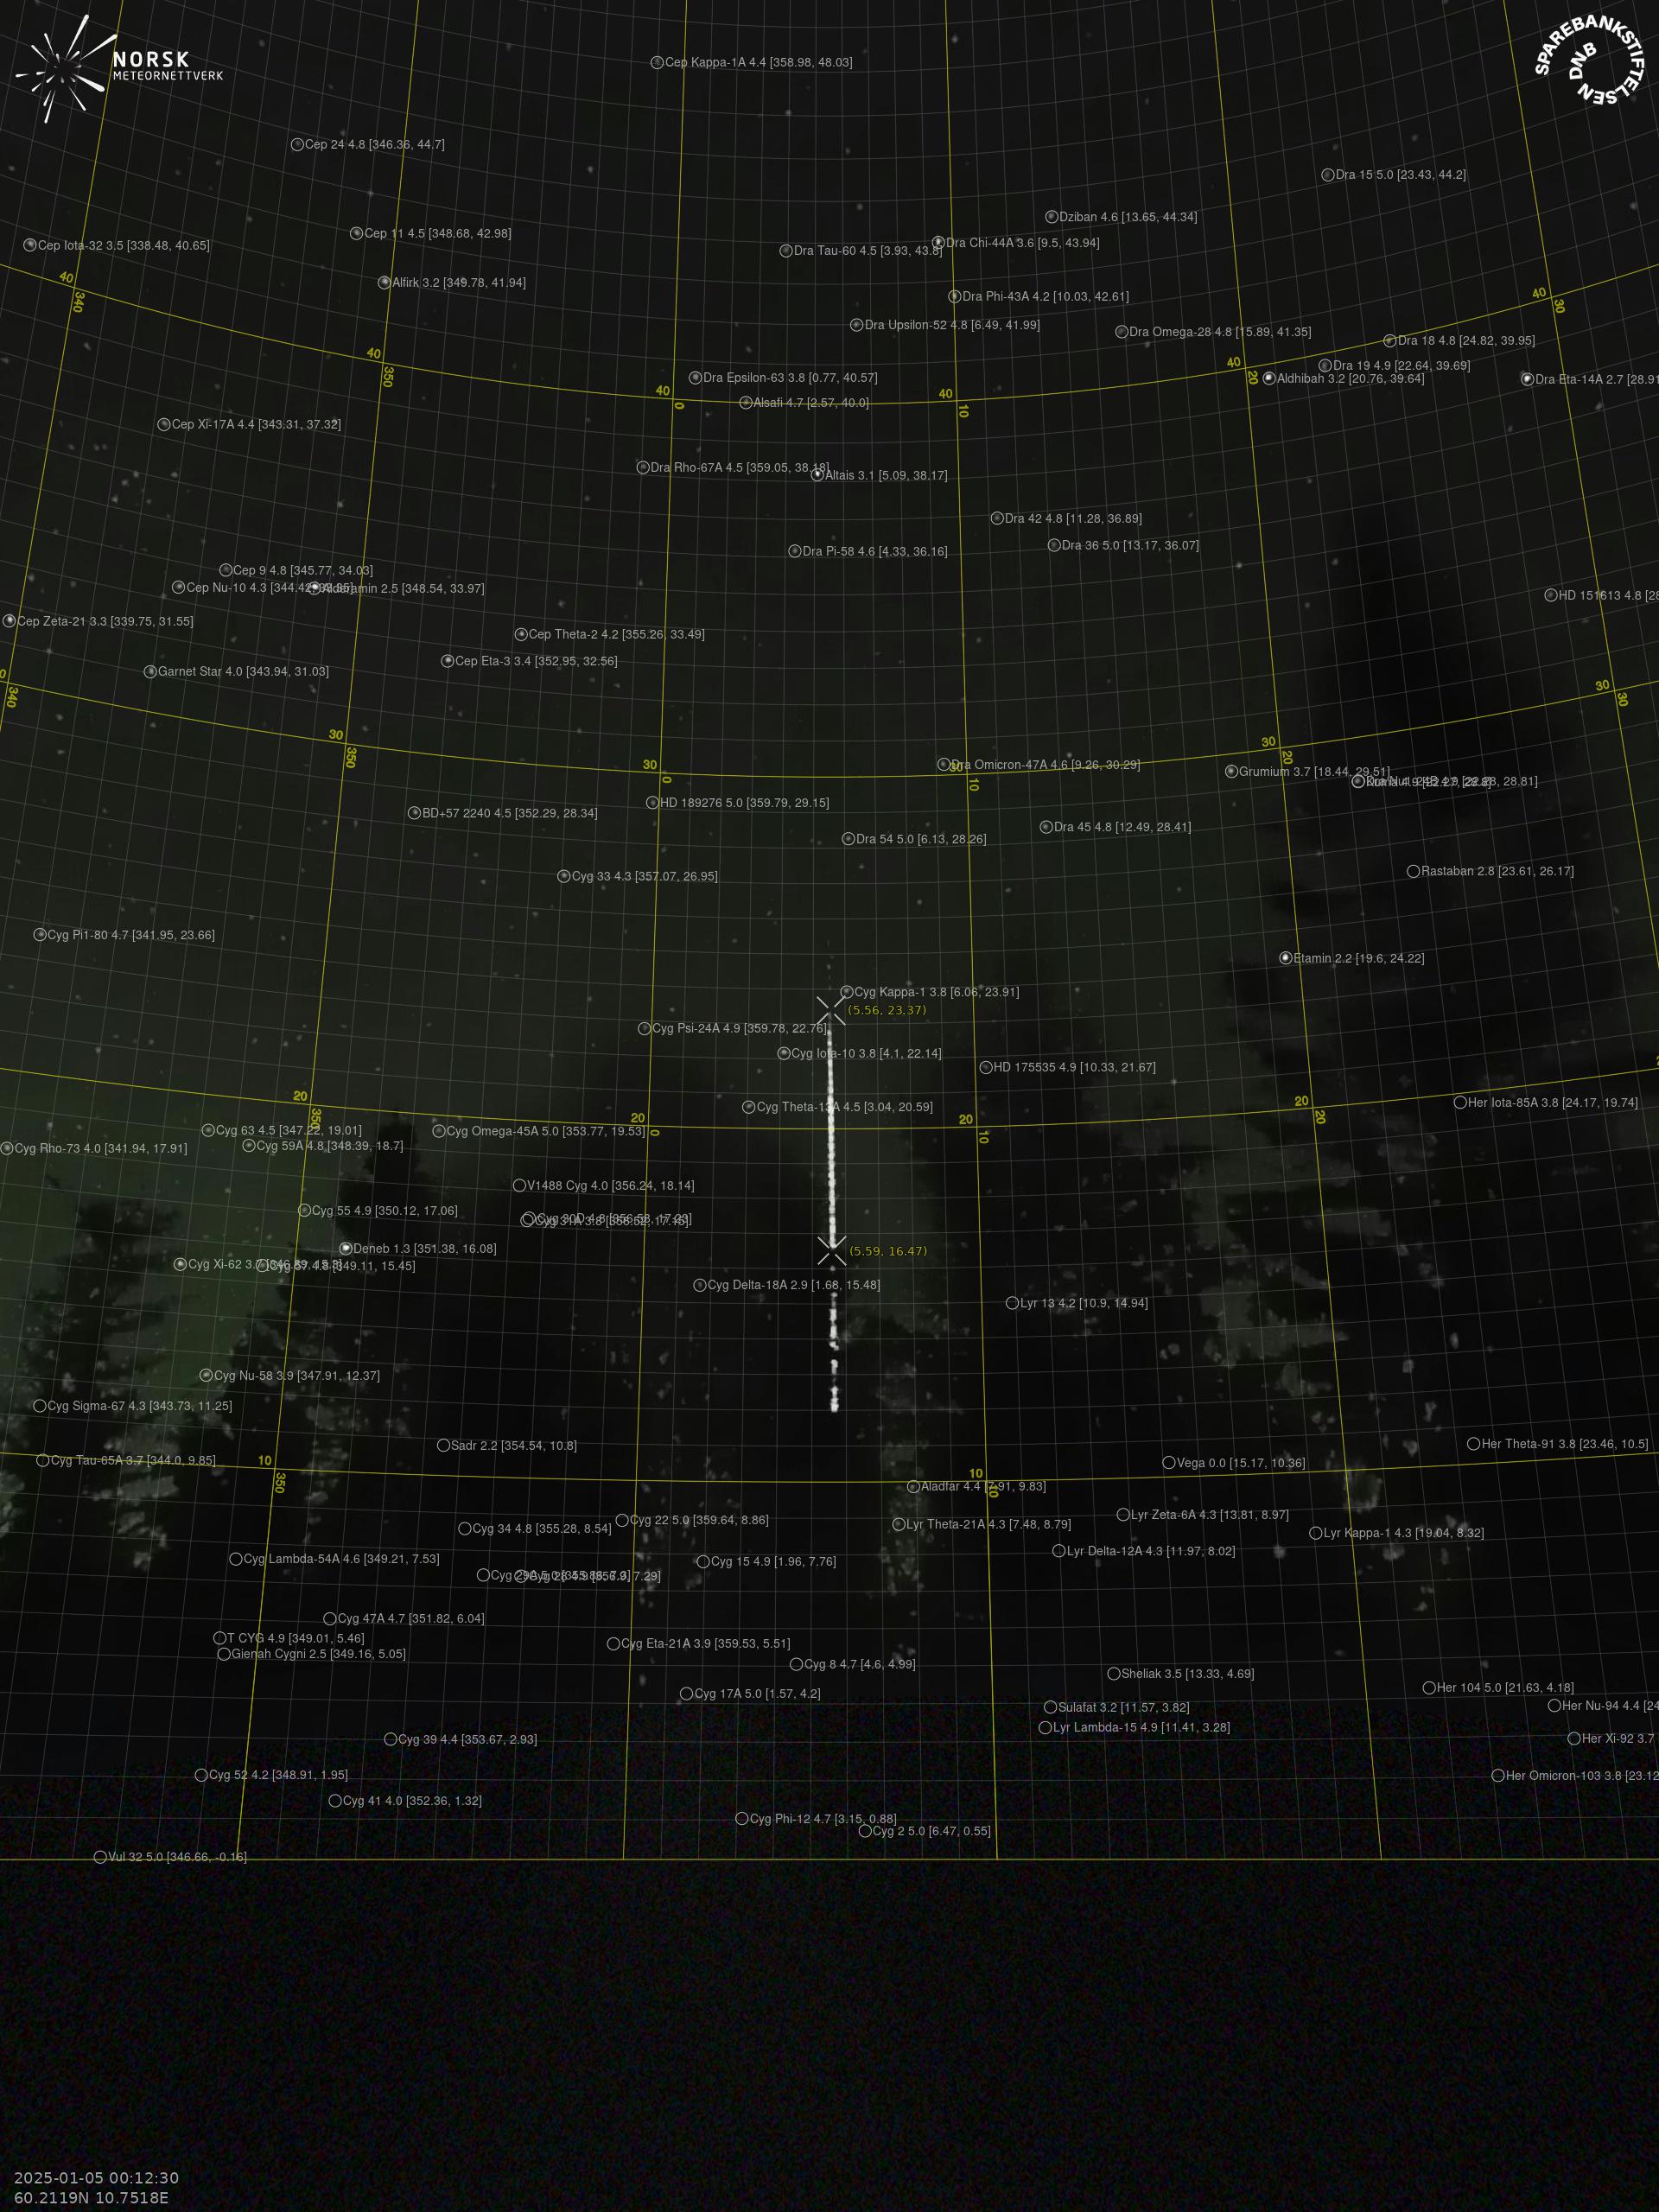Click the Cyg Kappa-1 3.8 star marker
Screen dimensions: 1659x2212
pos(847,992)
